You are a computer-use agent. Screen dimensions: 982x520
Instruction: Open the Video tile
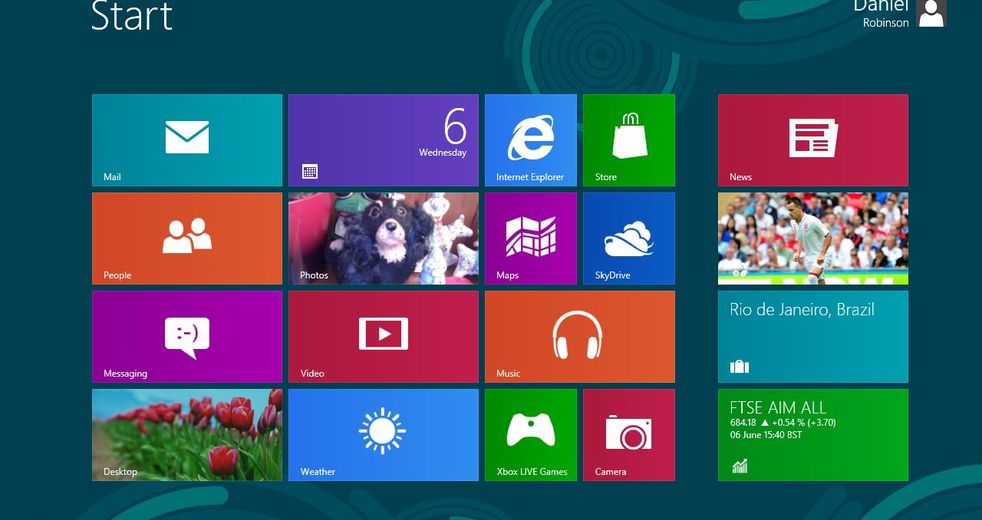383,336
